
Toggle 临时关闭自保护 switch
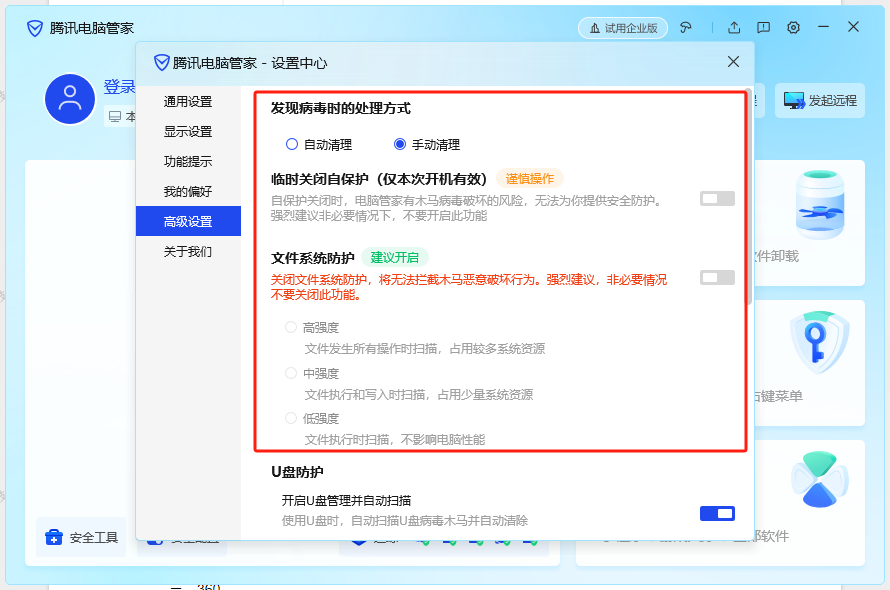pyautogui.click(x=717, y=199)
